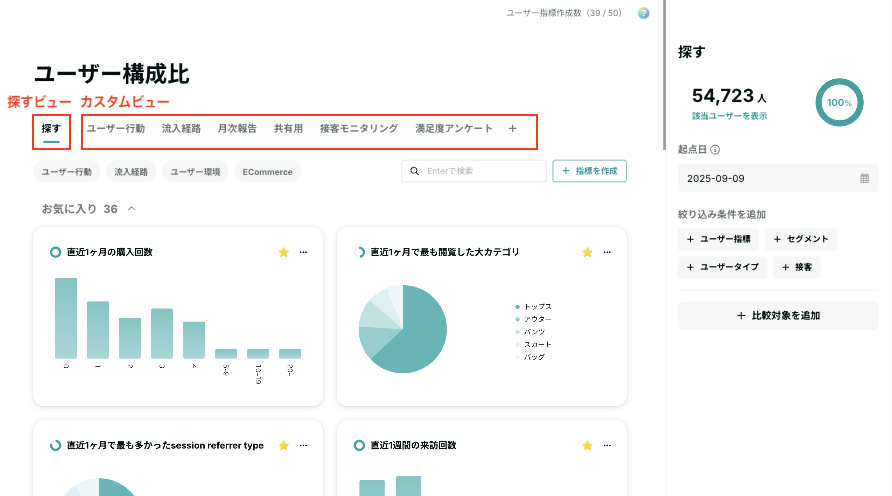Click the スカート legend entry

point(533,345)
